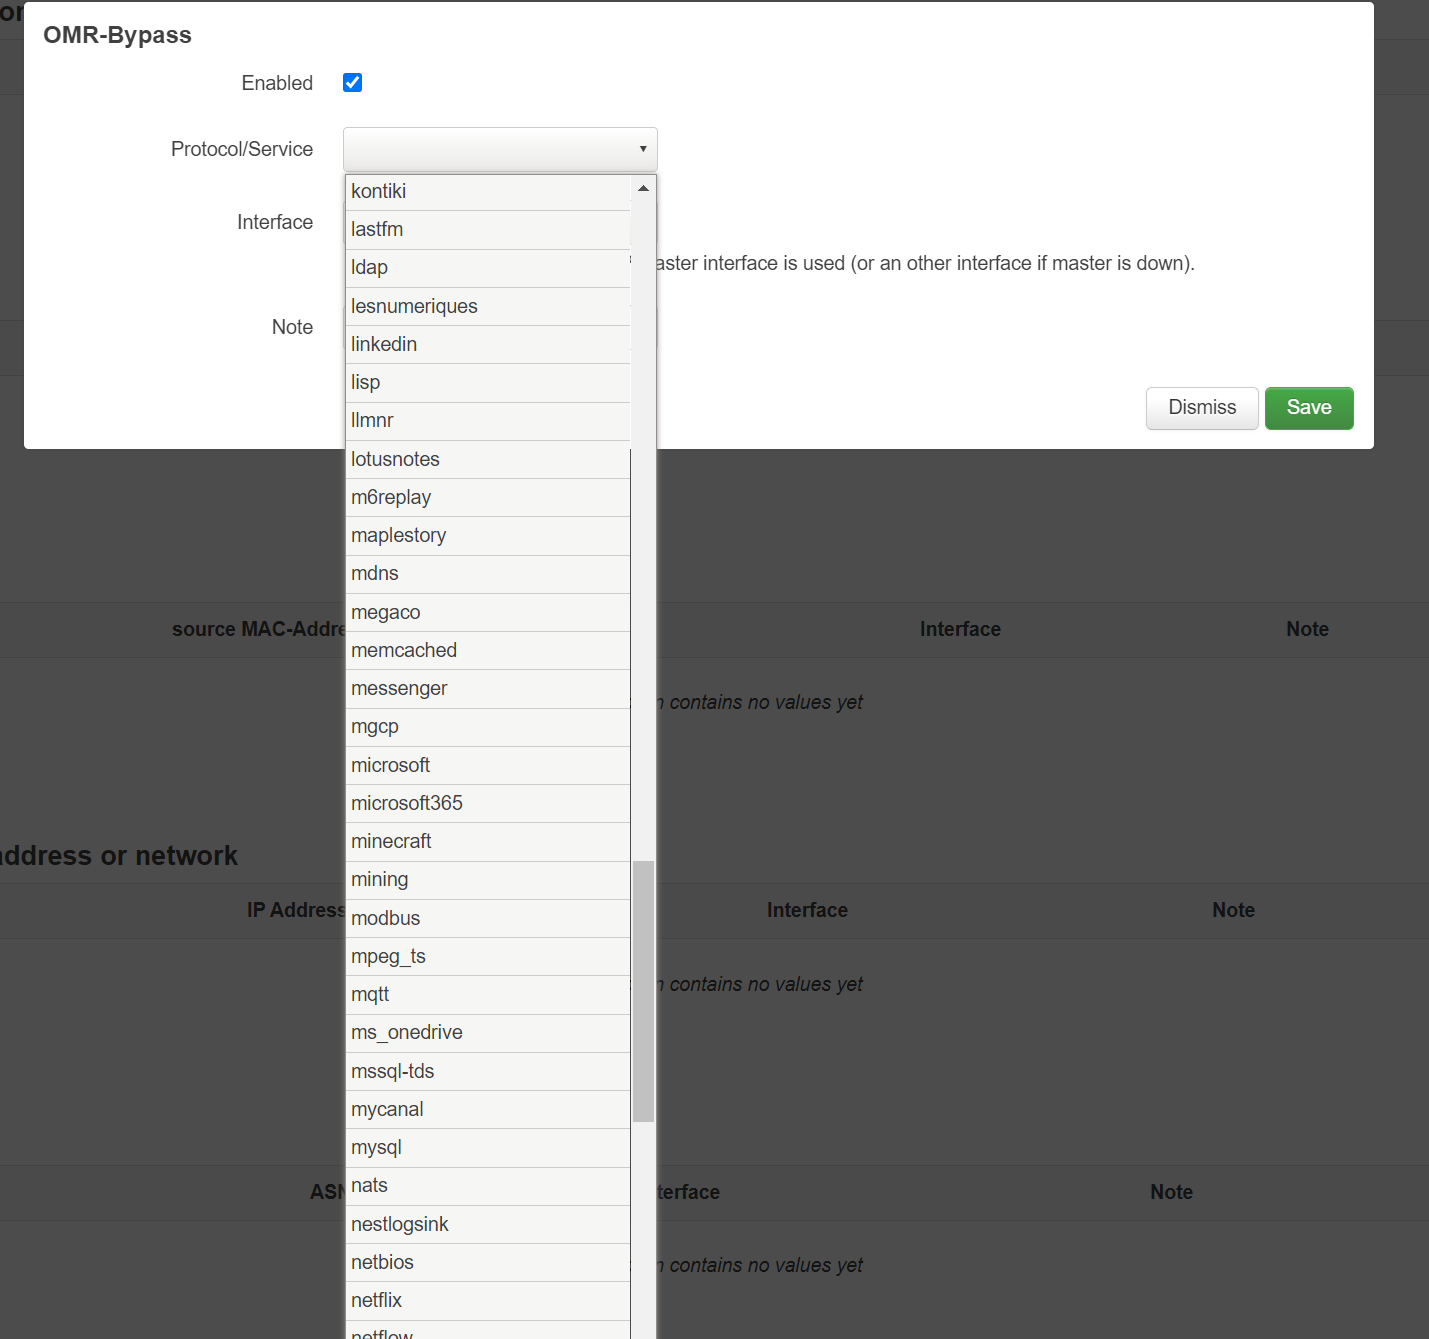Click the scroll-up arrow in the protocol list
1429x1339 pixels.
[643, 187]
